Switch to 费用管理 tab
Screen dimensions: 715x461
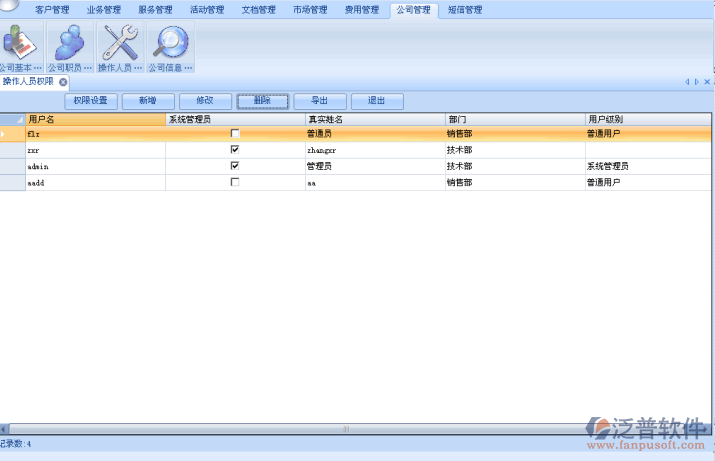[x=362, y=10]
